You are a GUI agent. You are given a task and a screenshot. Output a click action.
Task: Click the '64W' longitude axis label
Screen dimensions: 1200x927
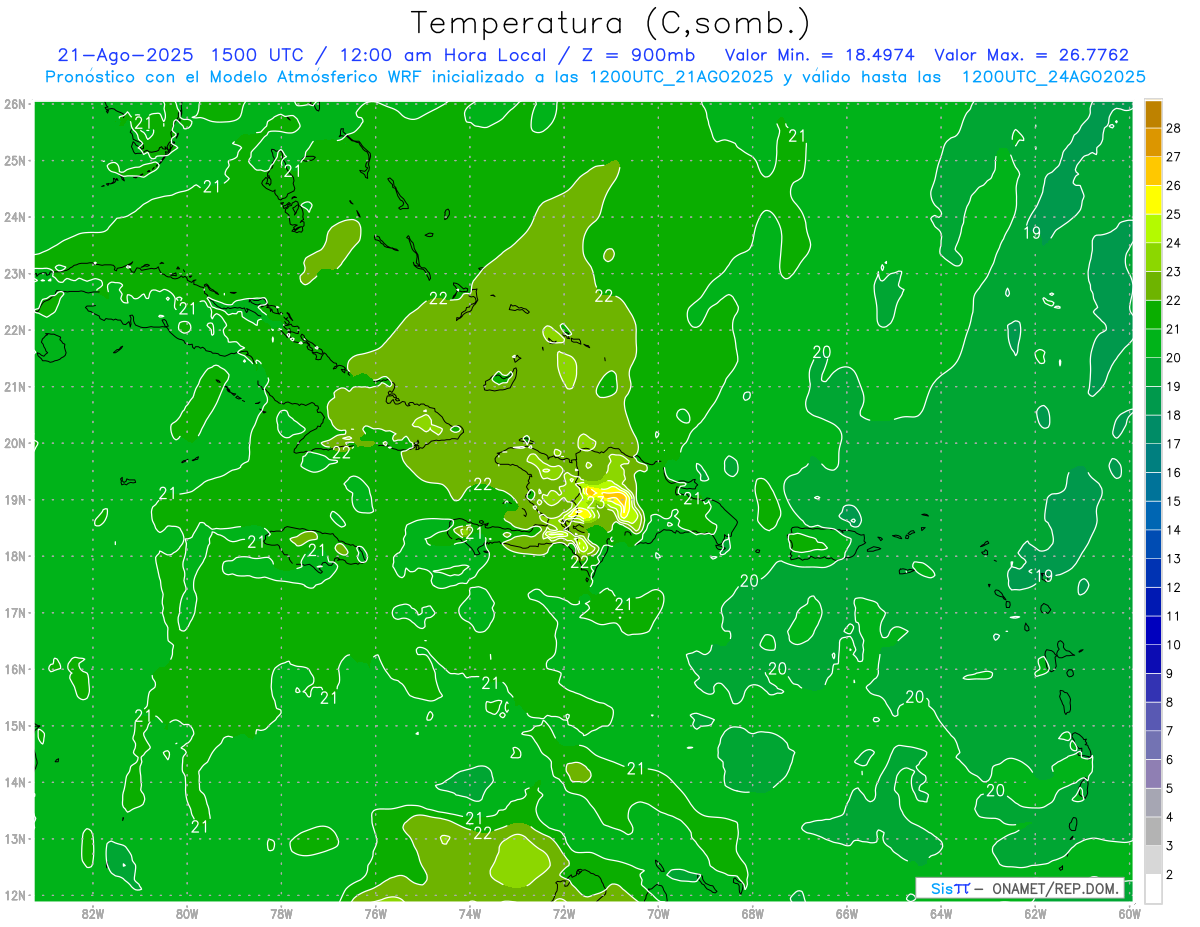point(941,913)
